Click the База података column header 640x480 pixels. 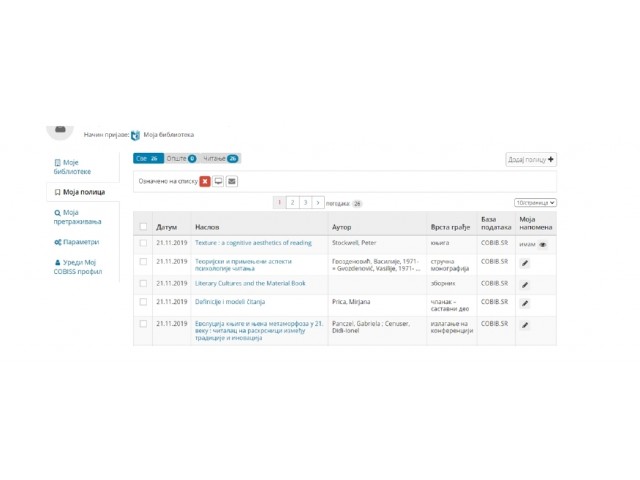pos(496,223)
